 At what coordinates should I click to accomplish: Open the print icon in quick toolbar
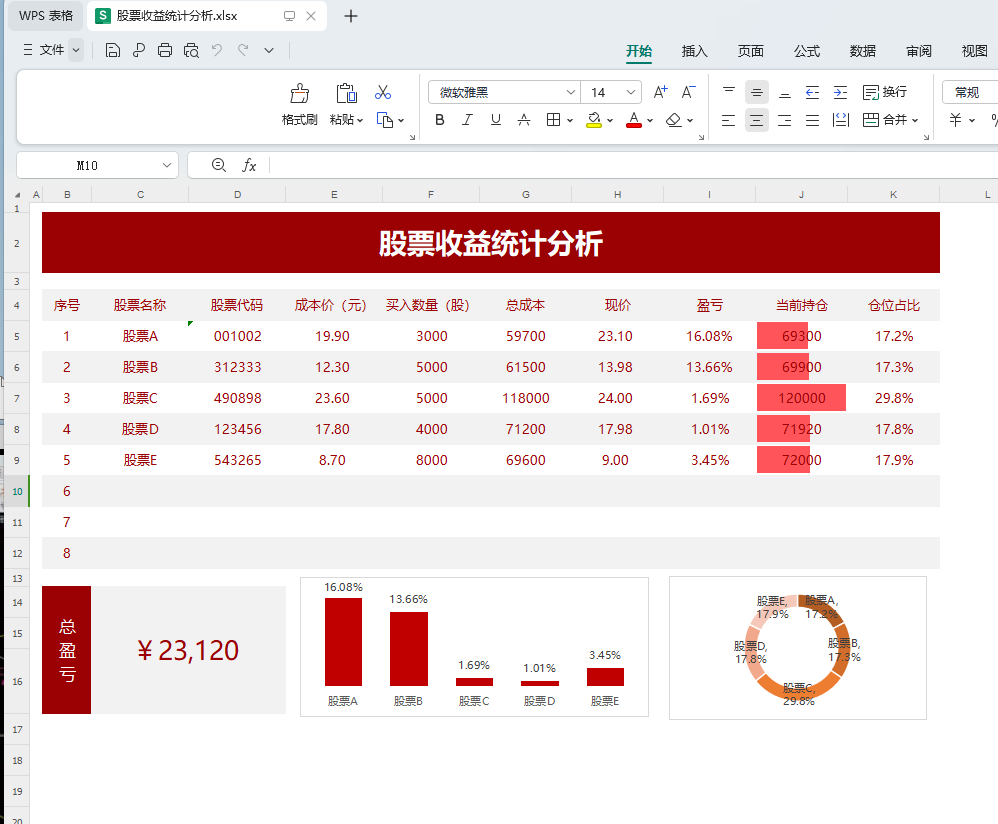point(164,48)
